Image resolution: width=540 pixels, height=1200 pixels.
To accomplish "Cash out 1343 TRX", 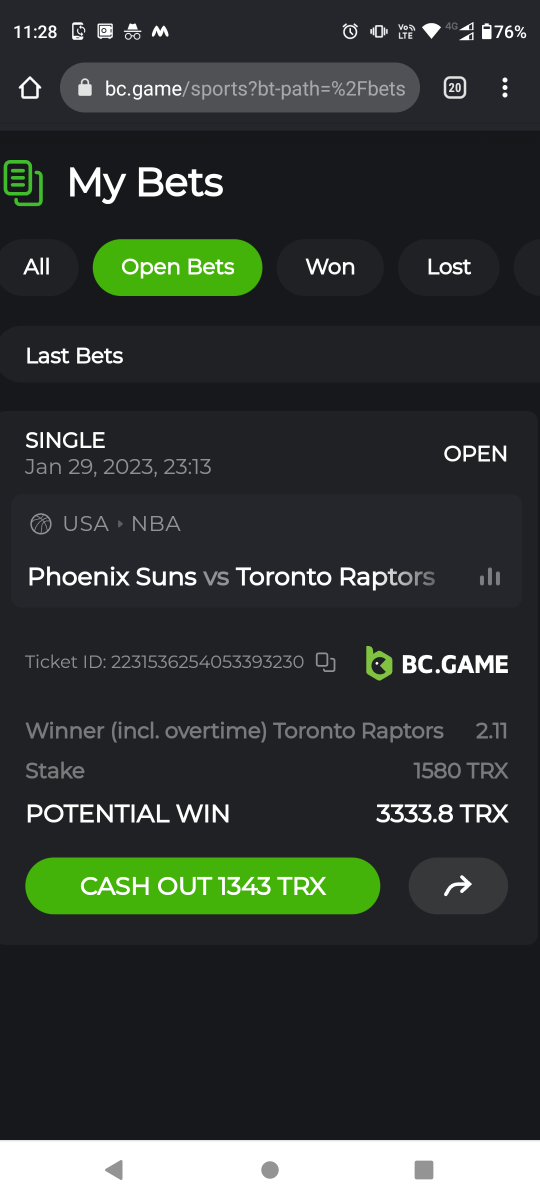I will (x=203, y=886).
